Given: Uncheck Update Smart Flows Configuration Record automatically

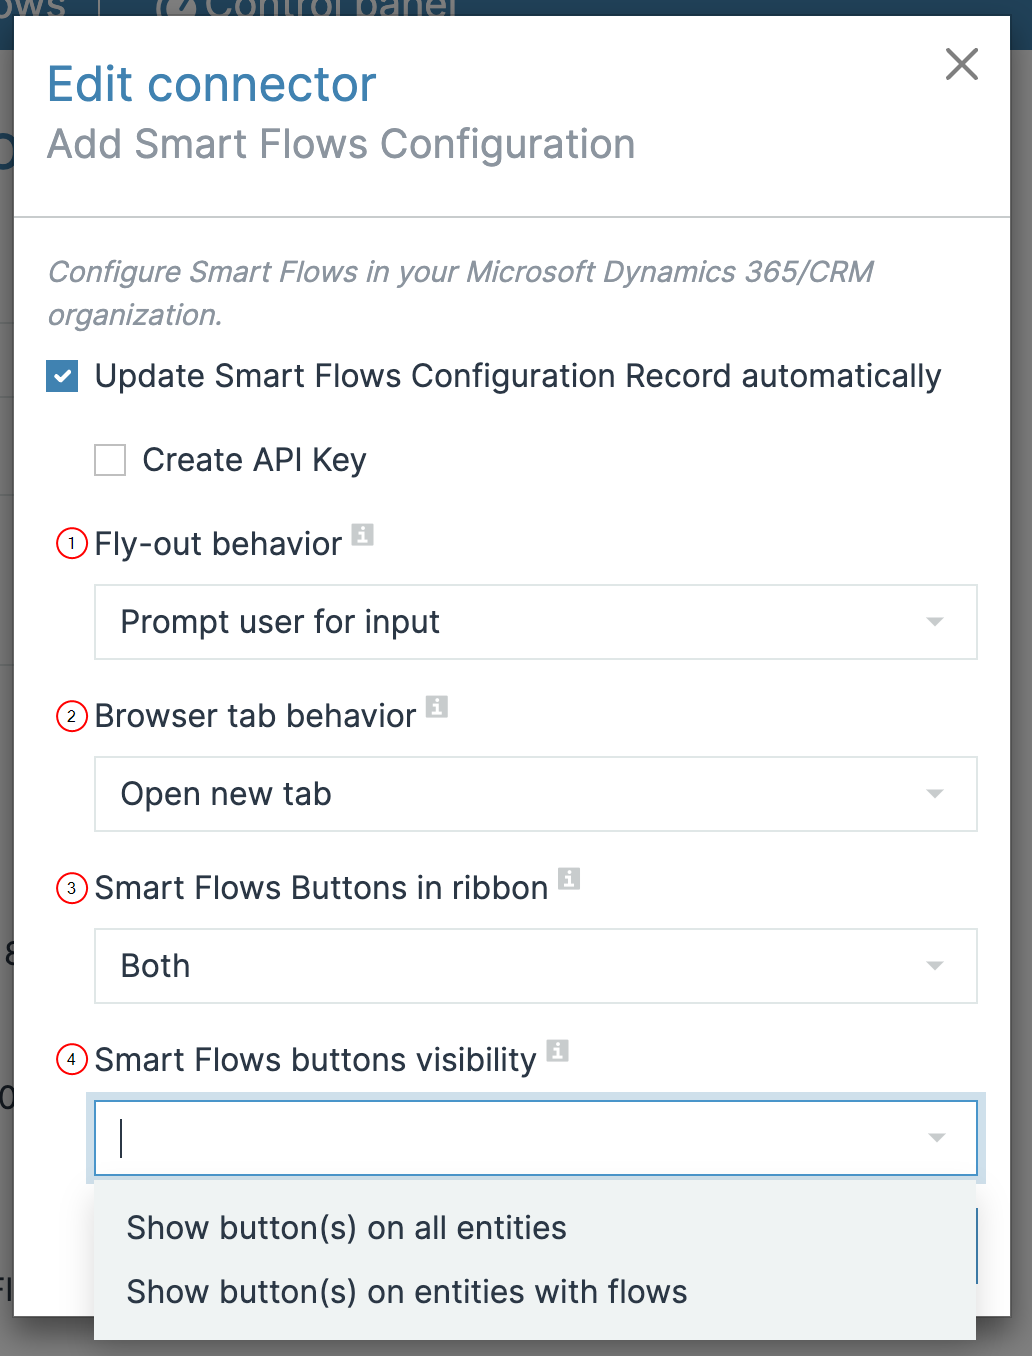Looking at the screenshot, I should click(x=62, y=377).
